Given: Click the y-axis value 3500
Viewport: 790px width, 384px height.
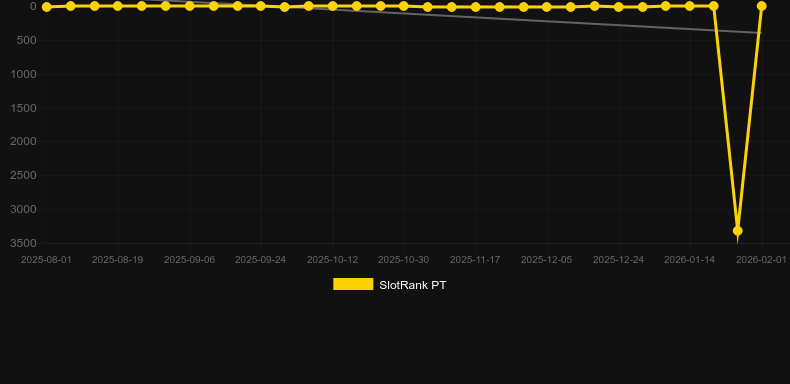Looking at the screenshot, I should (x=24, y=243).
